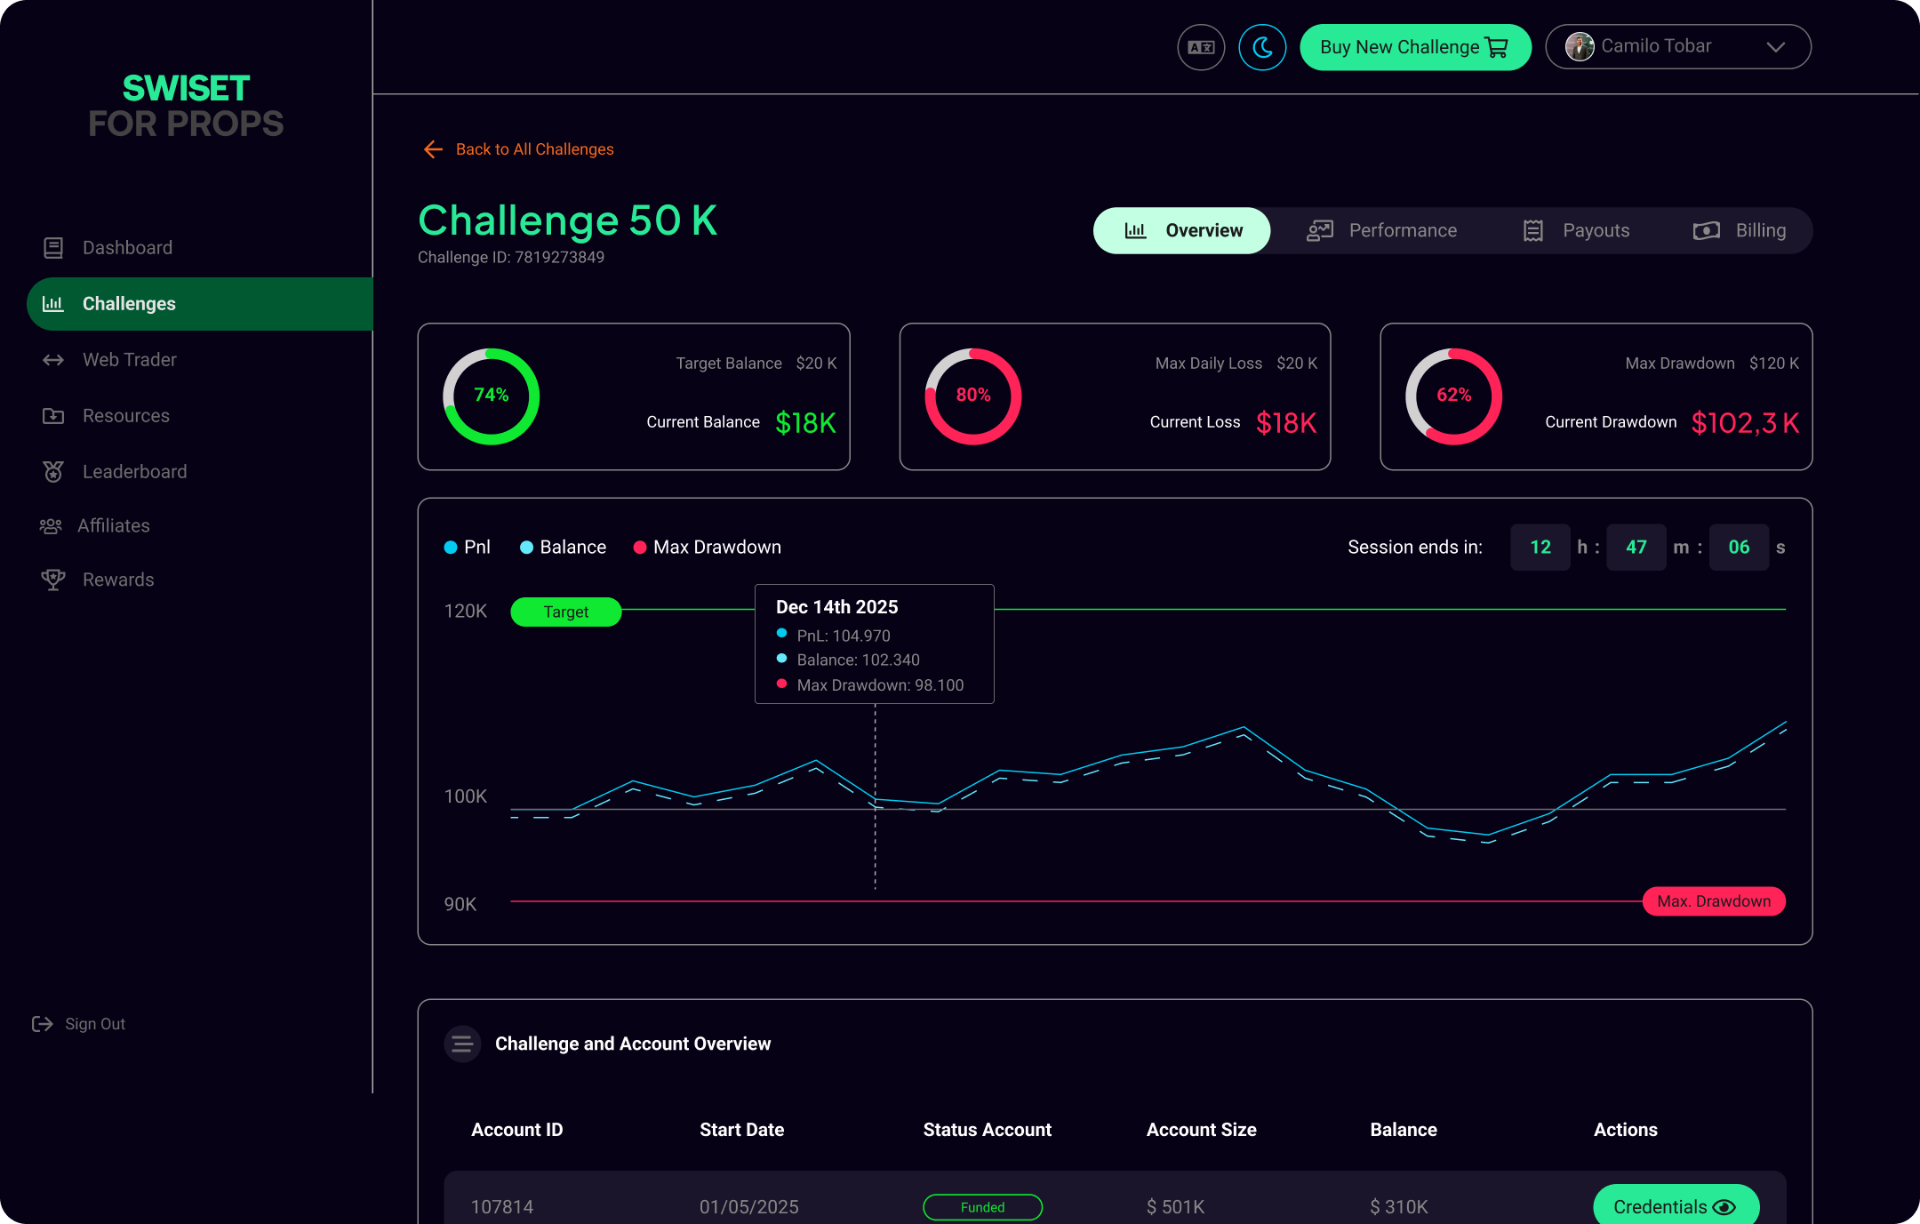
Task: Open the Payouts tab
Action: coord(1576,231)
